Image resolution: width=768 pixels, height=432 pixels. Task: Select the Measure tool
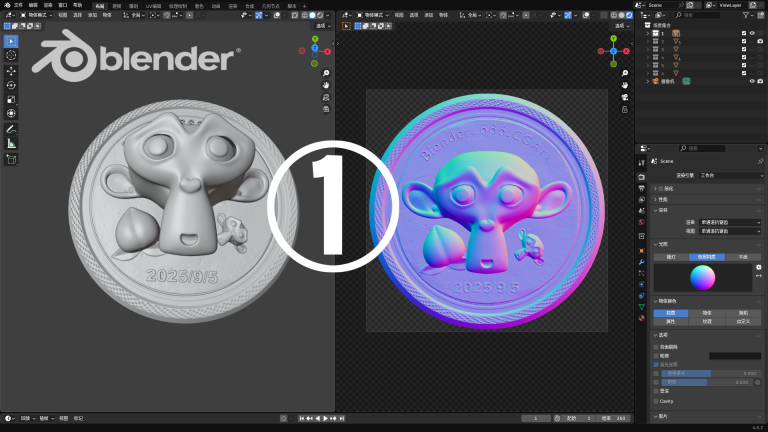[11, 143]
